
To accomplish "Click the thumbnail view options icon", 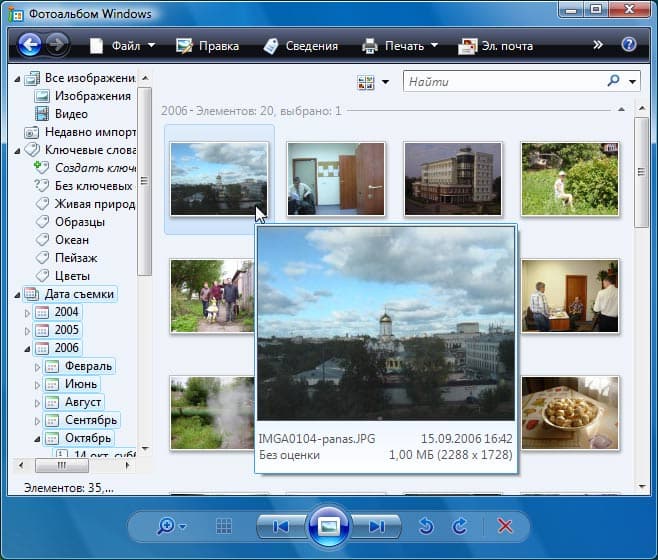I will coord(366,82).
